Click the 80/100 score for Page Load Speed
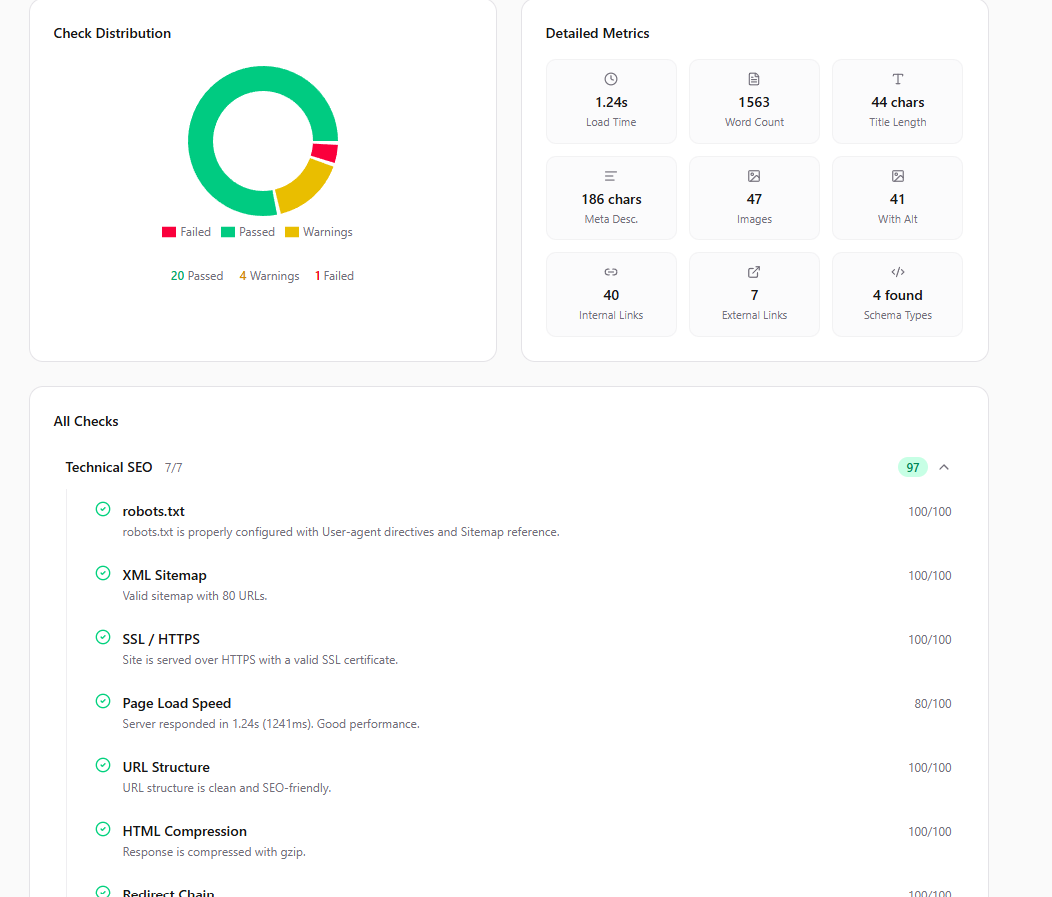The image size is (1052, 897). (x=933, y=703)
